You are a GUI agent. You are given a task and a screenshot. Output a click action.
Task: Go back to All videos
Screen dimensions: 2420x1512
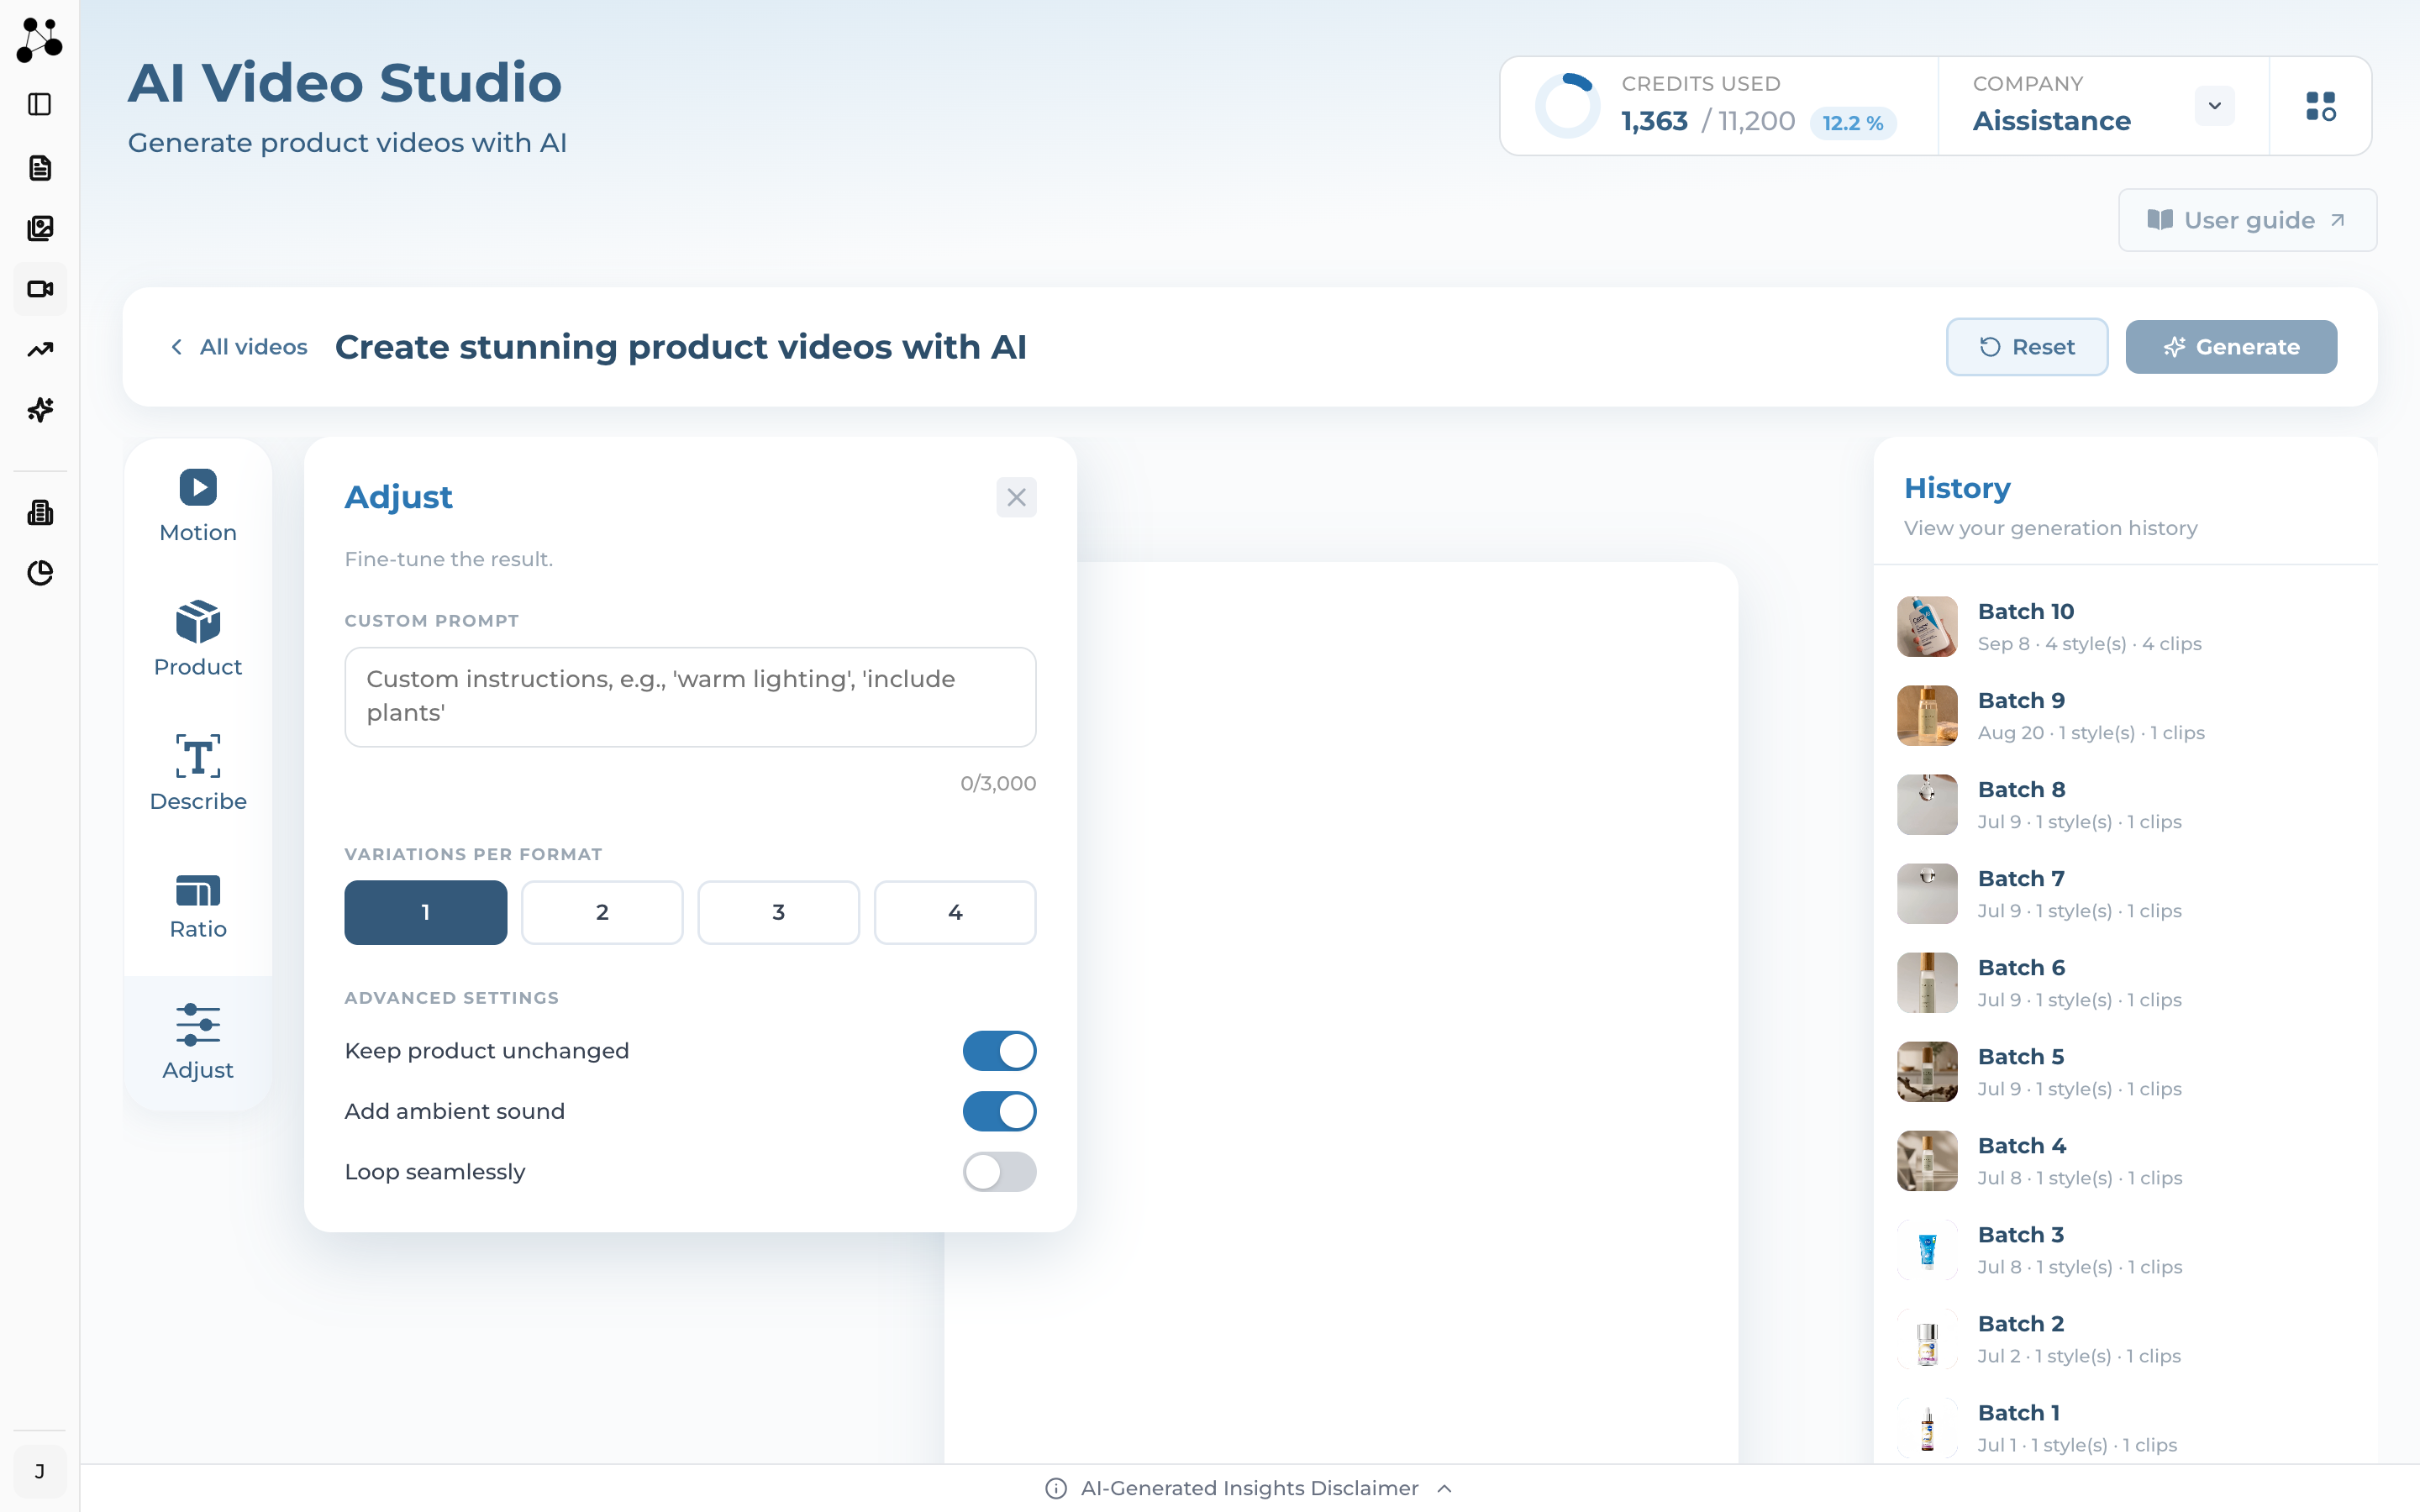[239, 347]
